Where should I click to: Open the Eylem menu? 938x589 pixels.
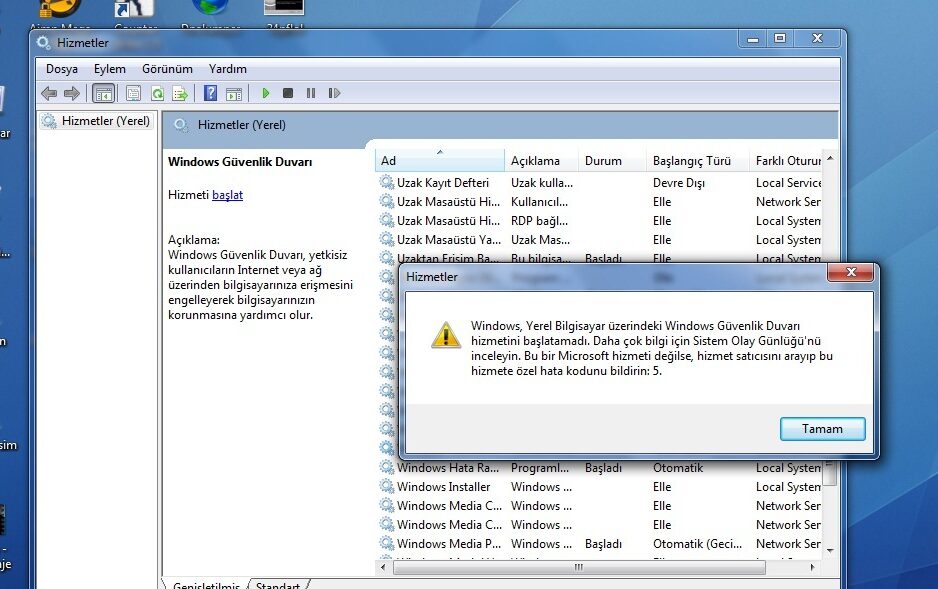click(x=110, y=69)
